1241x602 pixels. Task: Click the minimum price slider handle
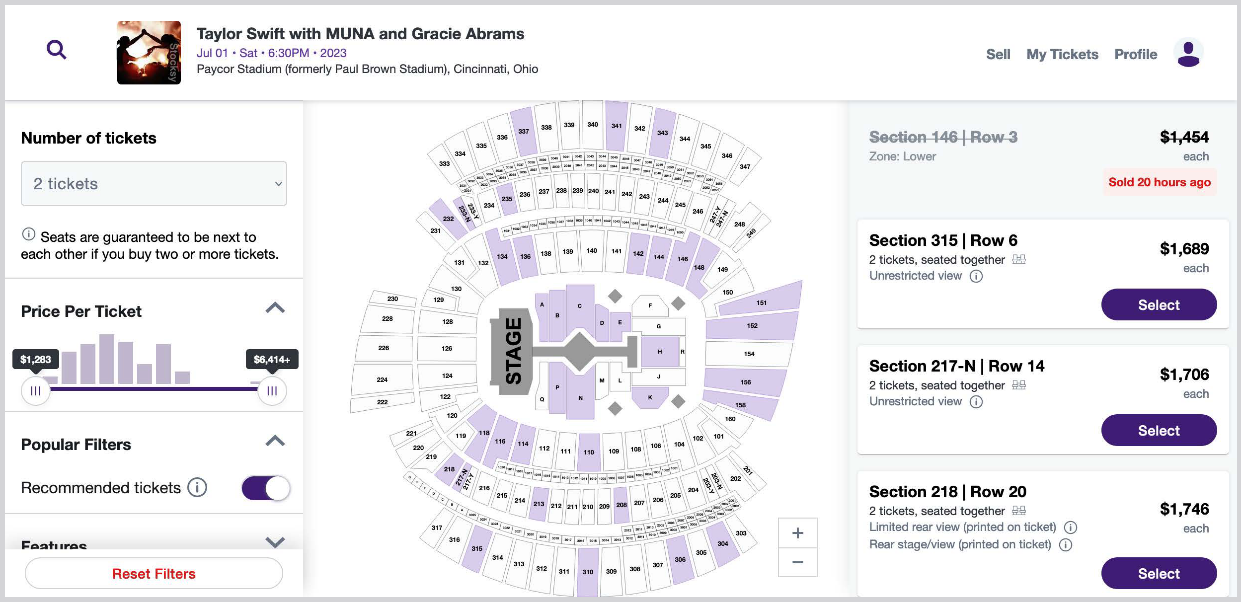point(35,391)
